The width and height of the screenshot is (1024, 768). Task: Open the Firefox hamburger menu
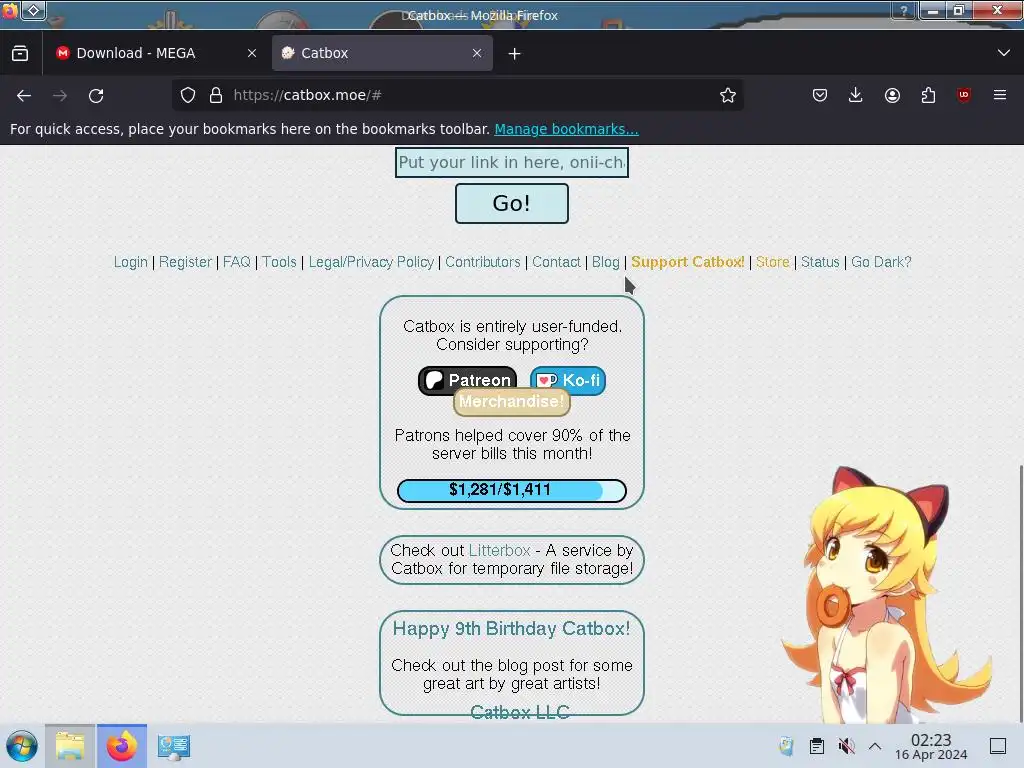(x=1000, y=95)
